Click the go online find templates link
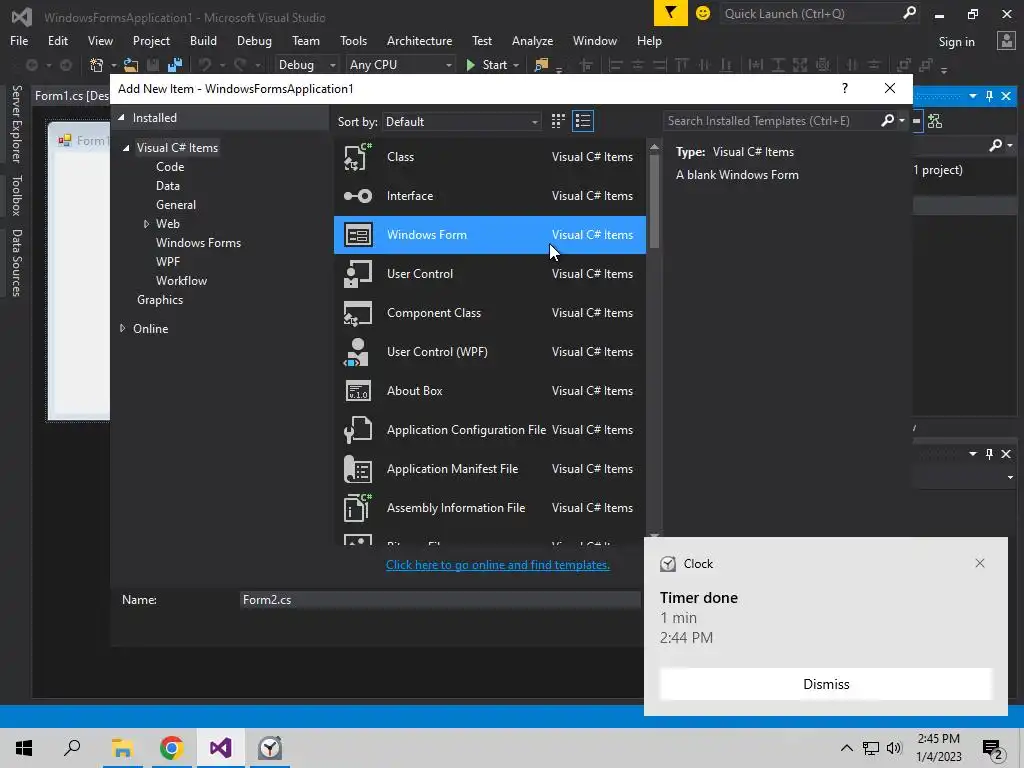This screenshot has width=1024, height=768. (498, 565)
